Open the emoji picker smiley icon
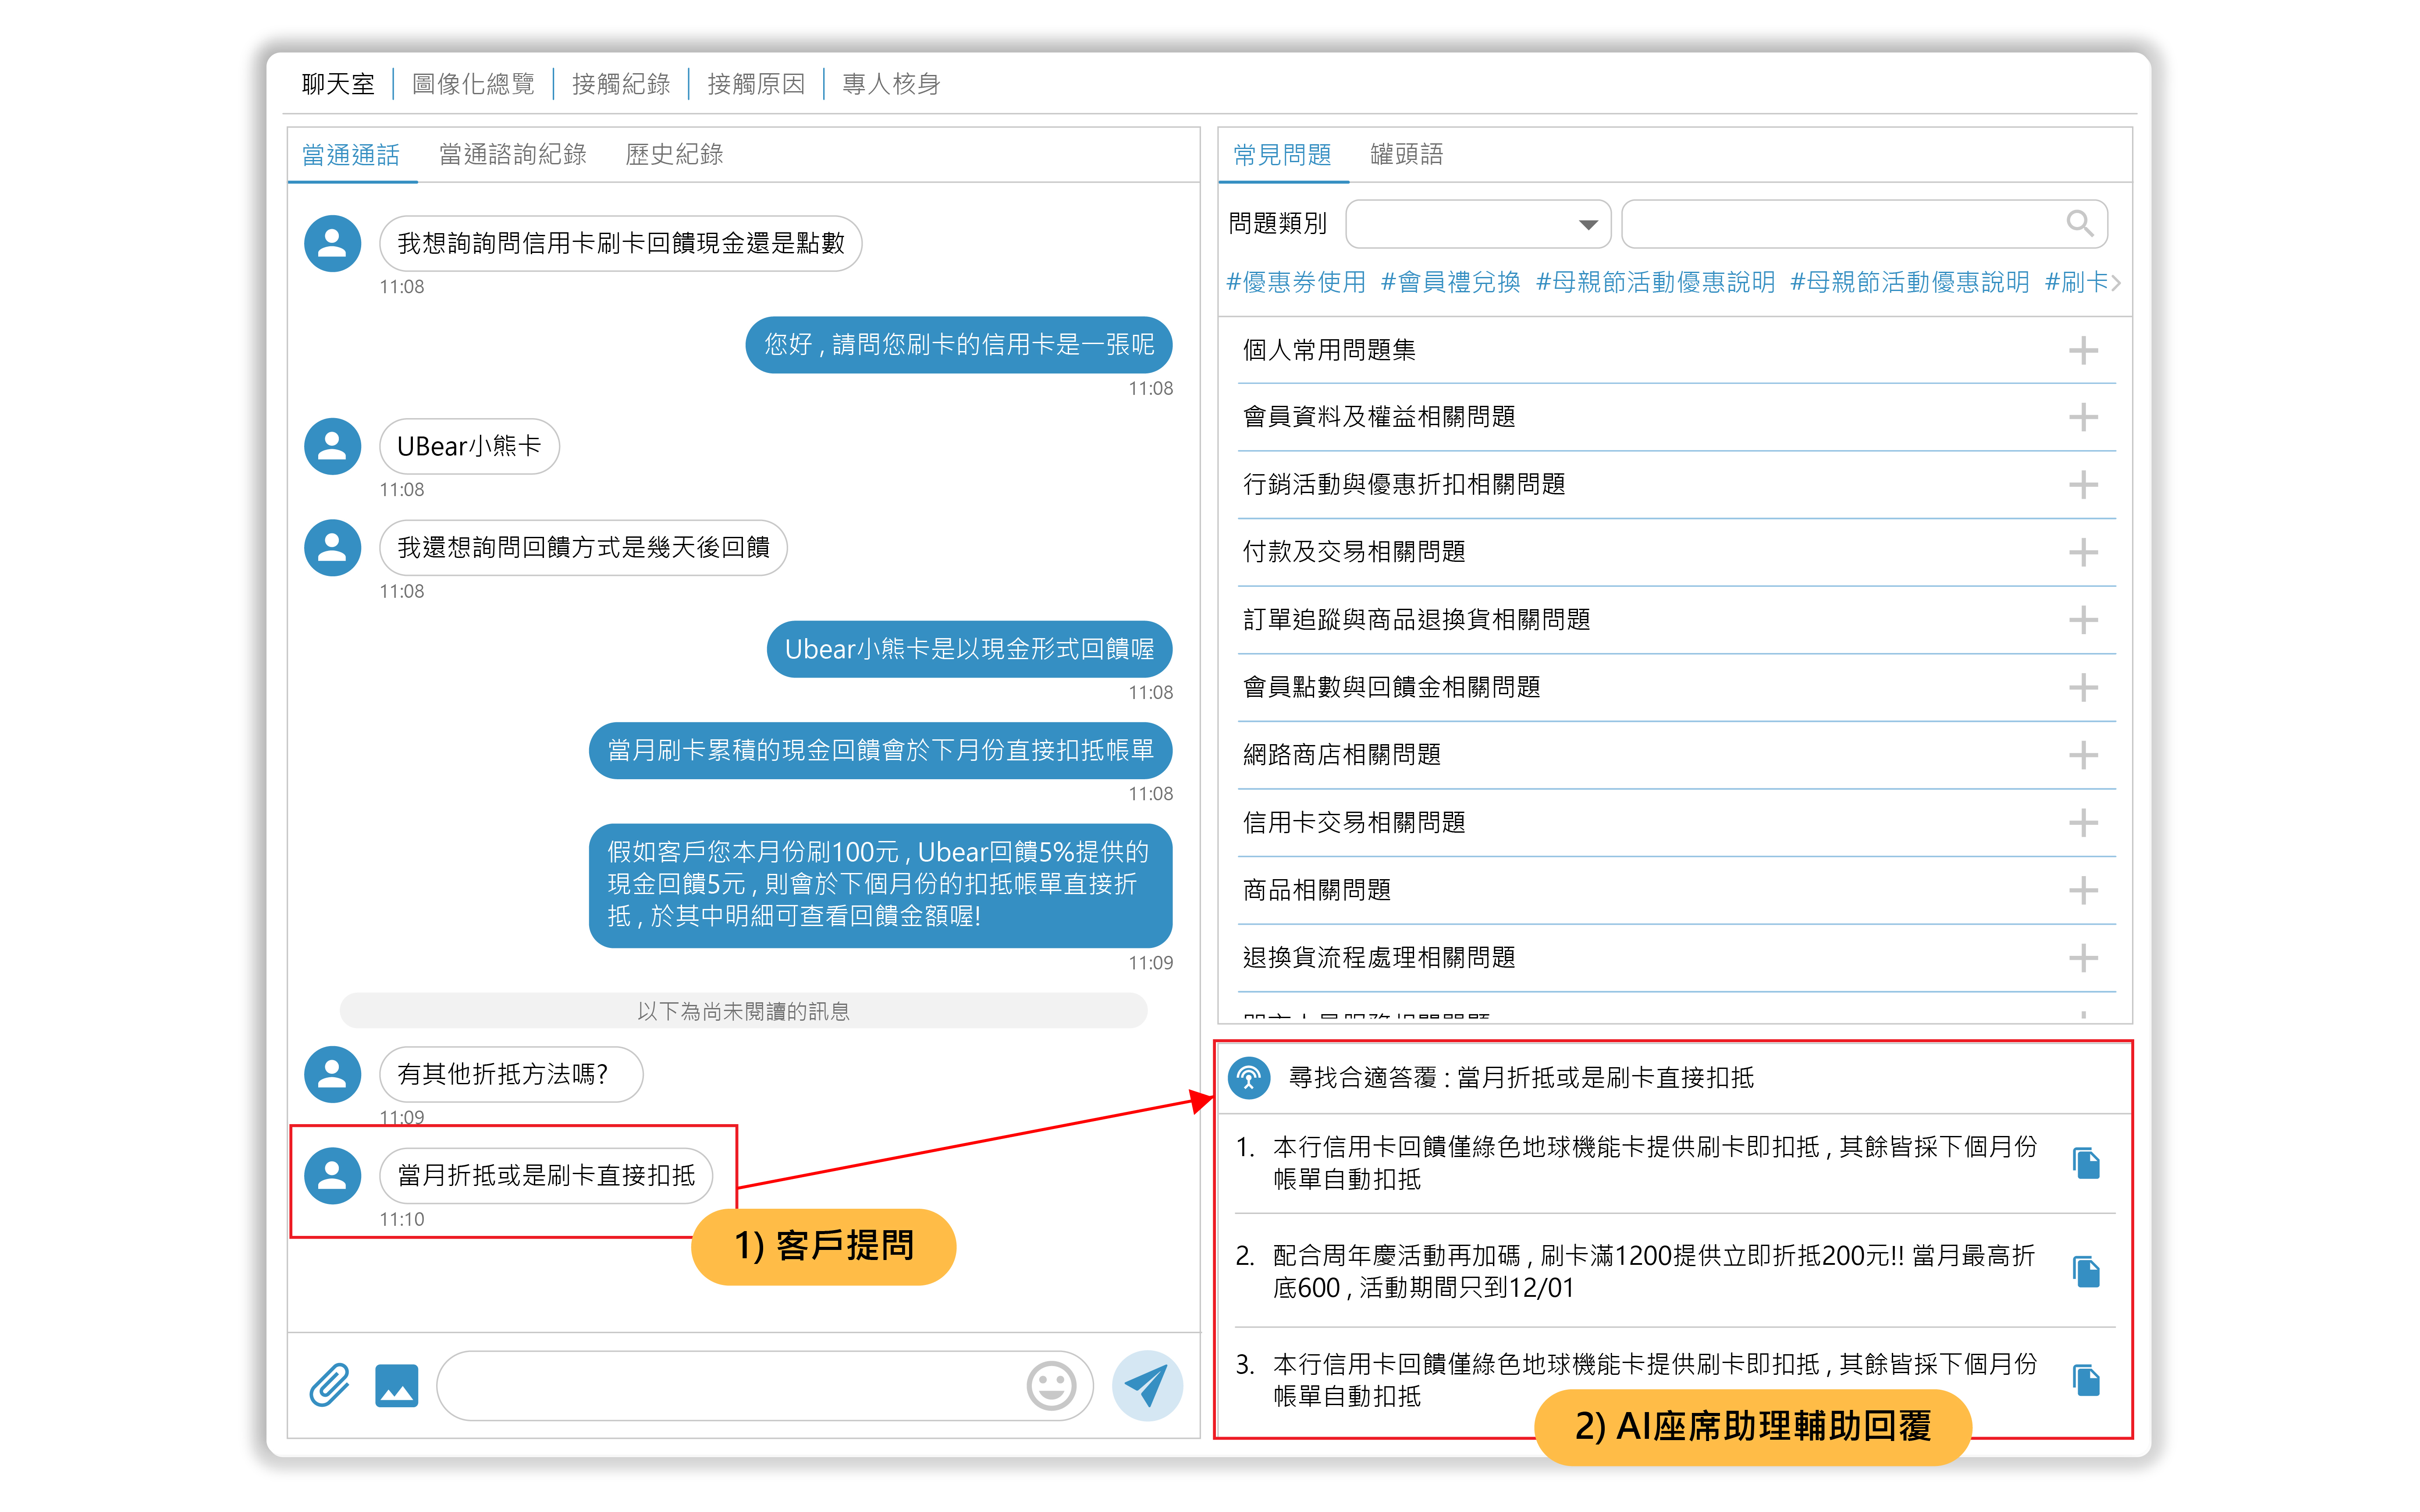2420x1512 pixels. (x=1051, y=1386)
